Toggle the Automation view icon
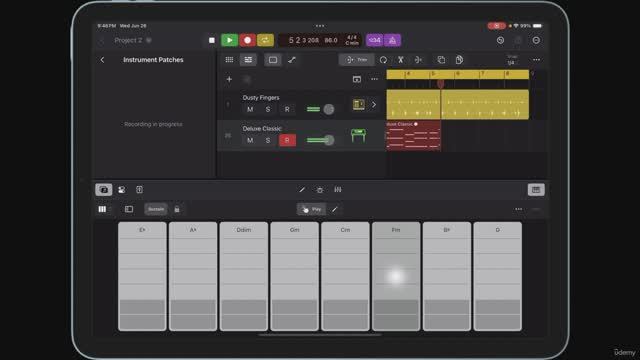The width and height of the screenshot is (640, 360). [x=292, y=60]
